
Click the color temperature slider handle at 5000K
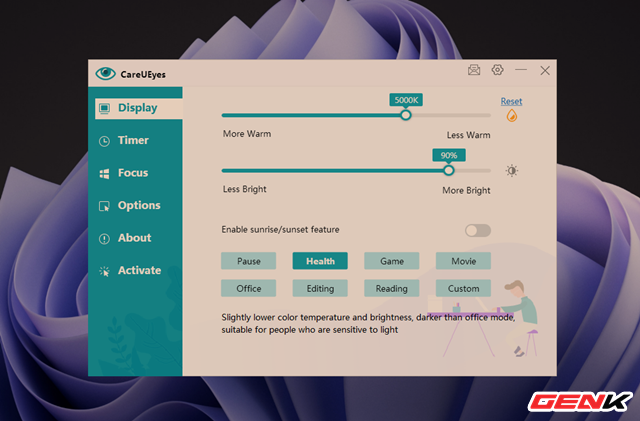coord(405,115)
